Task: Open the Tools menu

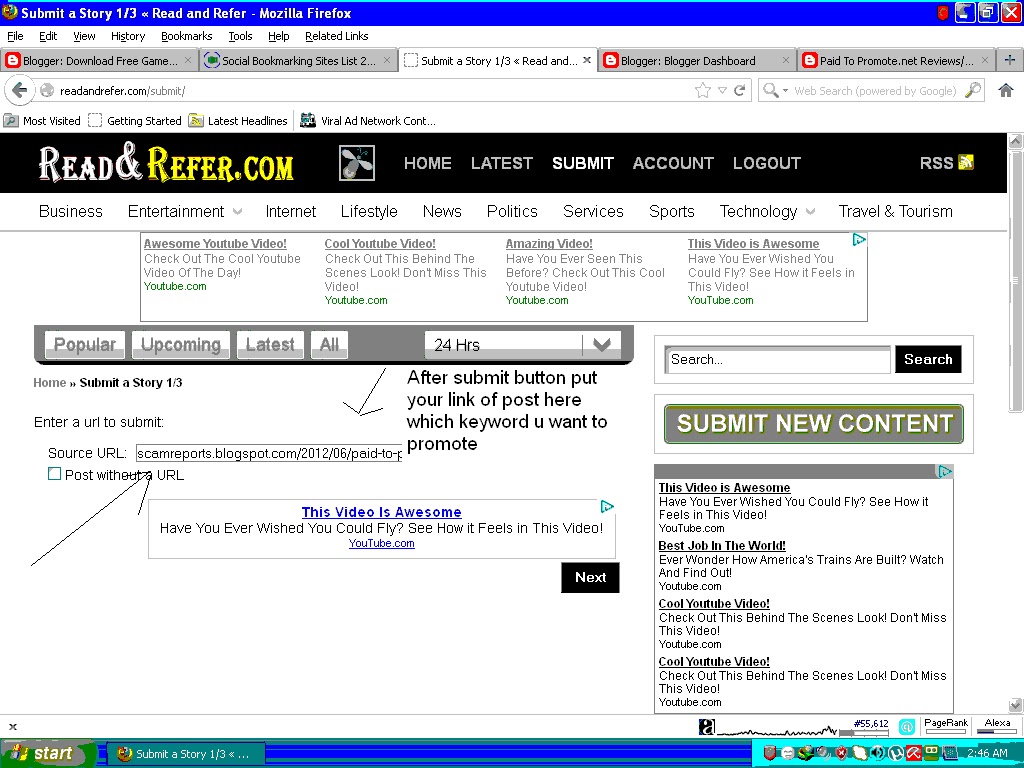Action: (240, 36)
